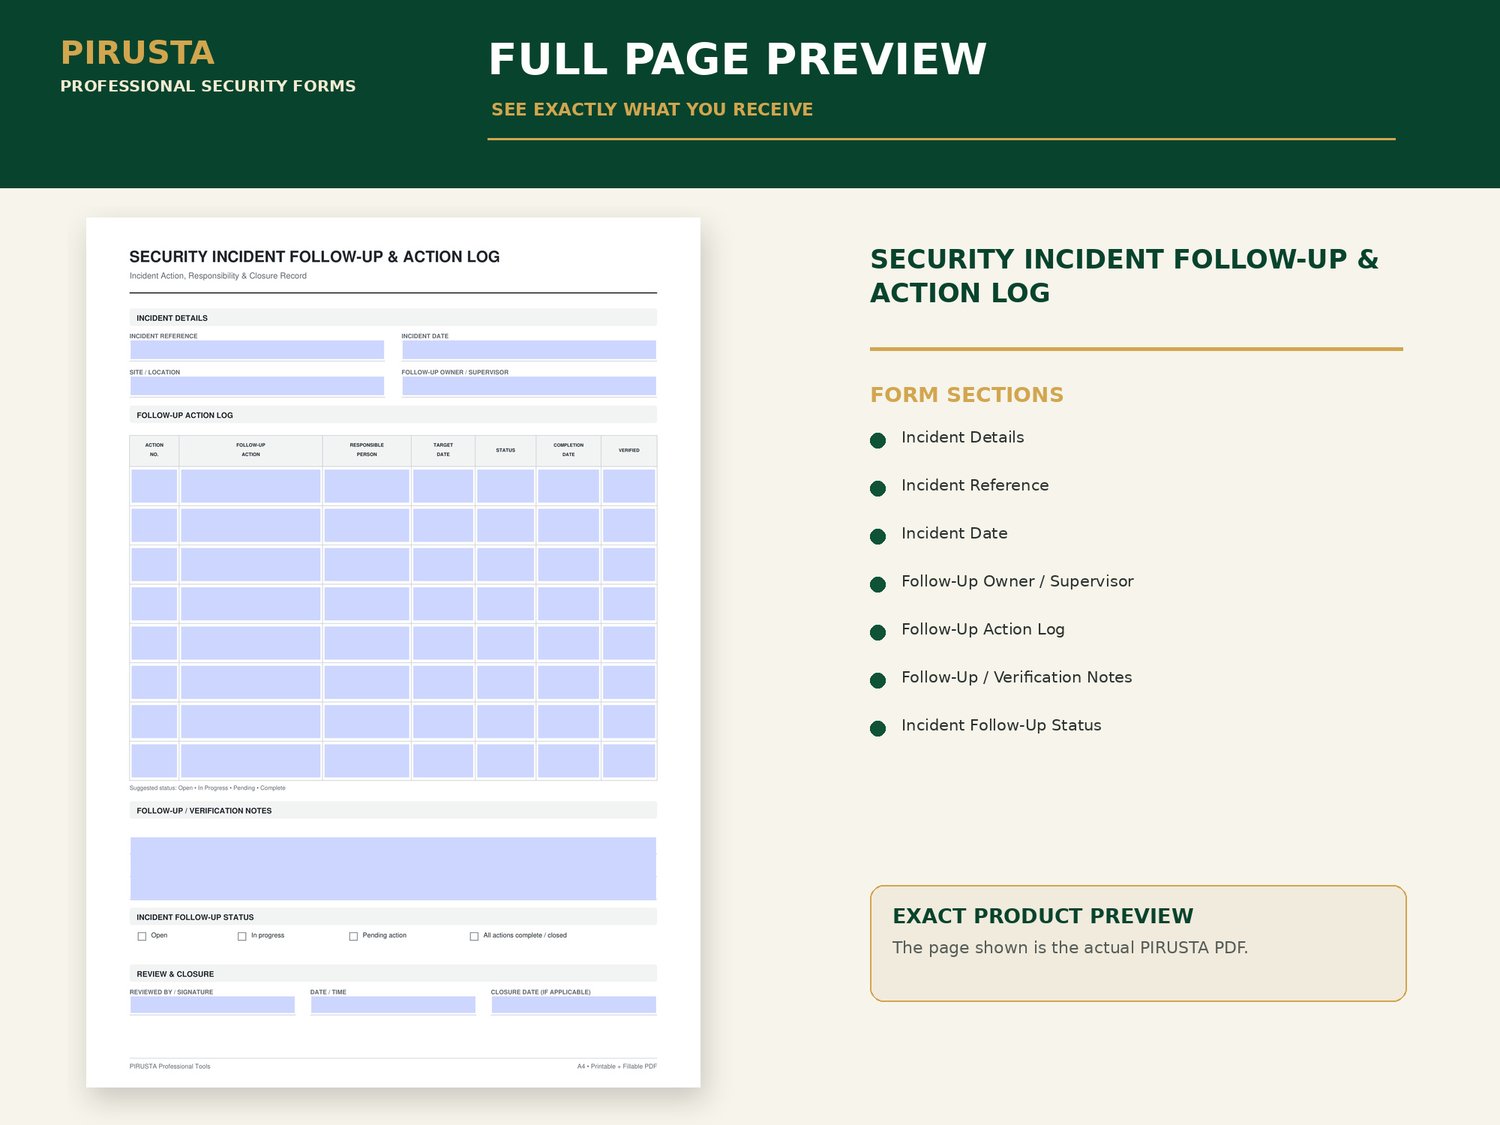
Task: Click the VERIFIED column header
Action: click(629, 450)
